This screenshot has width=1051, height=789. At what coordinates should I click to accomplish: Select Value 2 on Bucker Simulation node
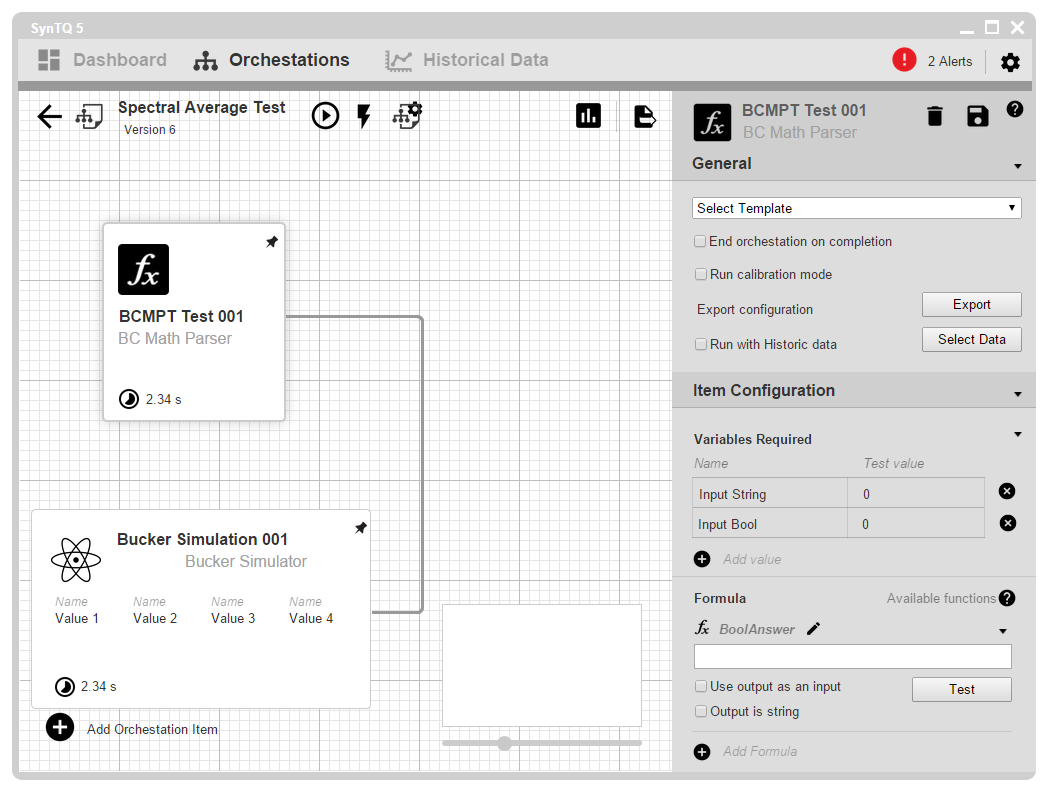[x=155, y=618]
